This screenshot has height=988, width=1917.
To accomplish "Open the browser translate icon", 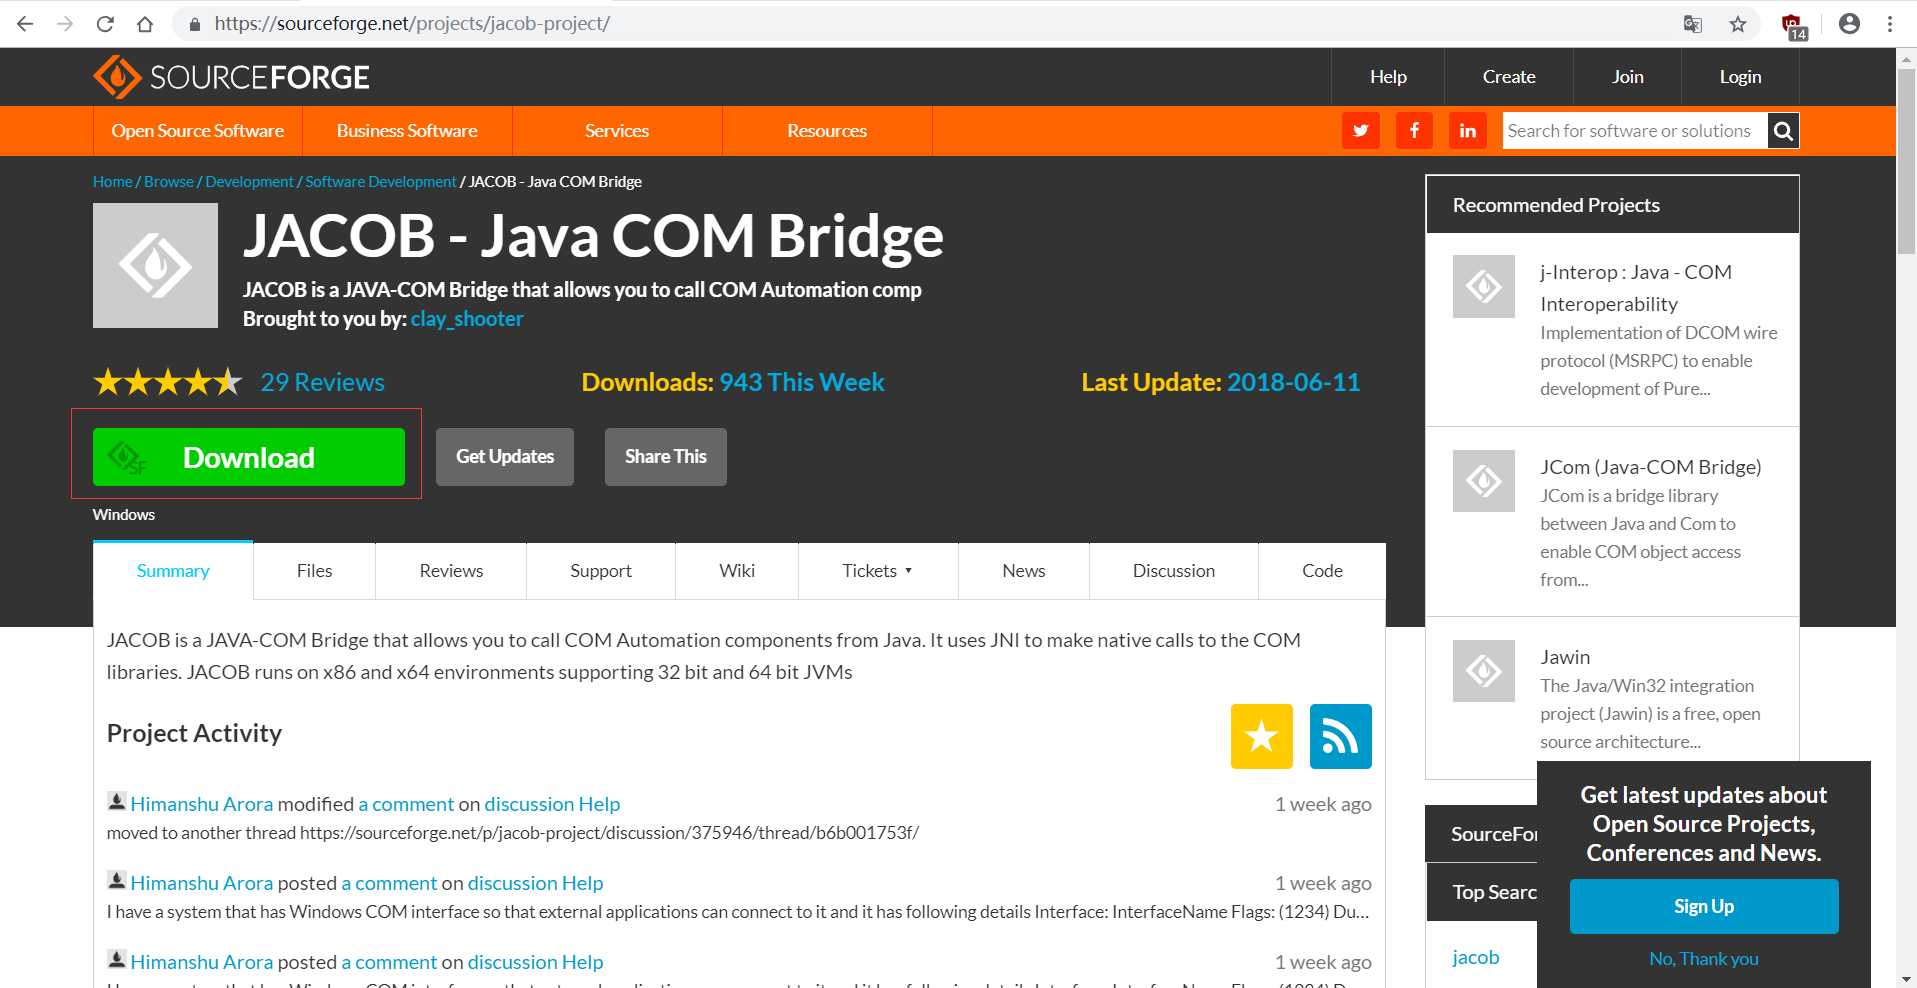I will click(x=1692, y=24).
